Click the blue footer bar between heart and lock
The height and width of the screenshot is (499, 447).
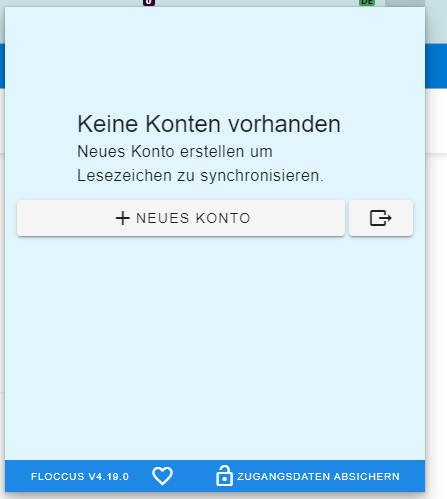click(x=194, y=476)
